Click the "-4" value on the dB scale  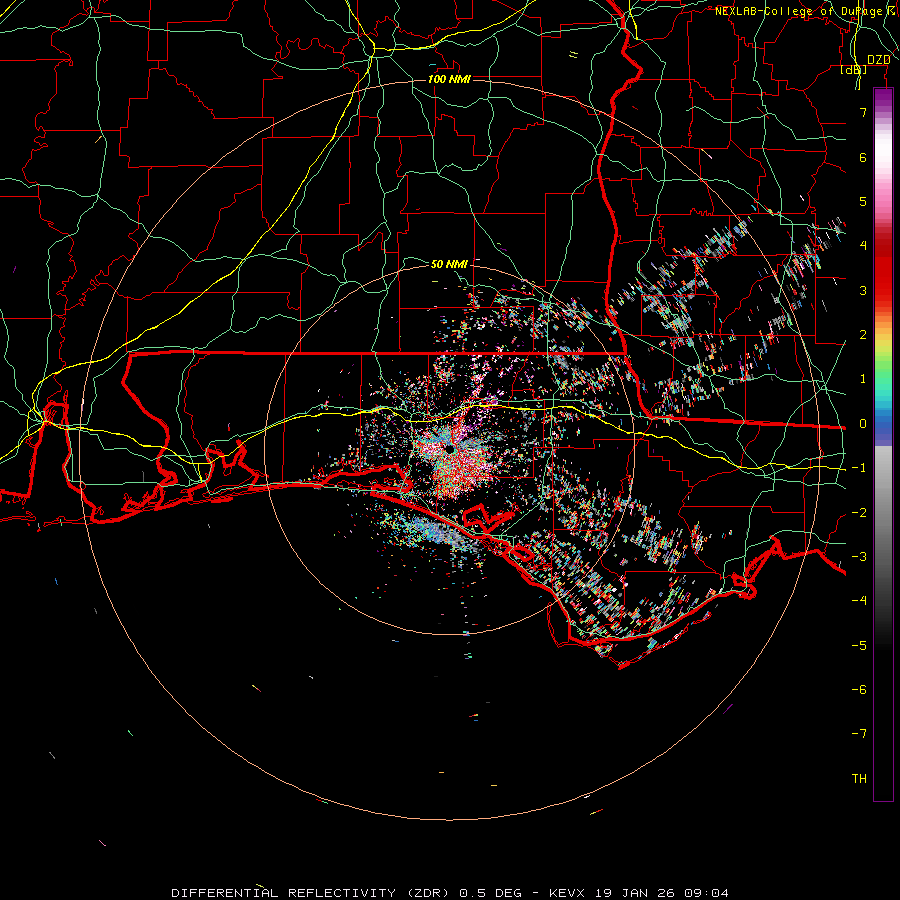click(859, 601)
